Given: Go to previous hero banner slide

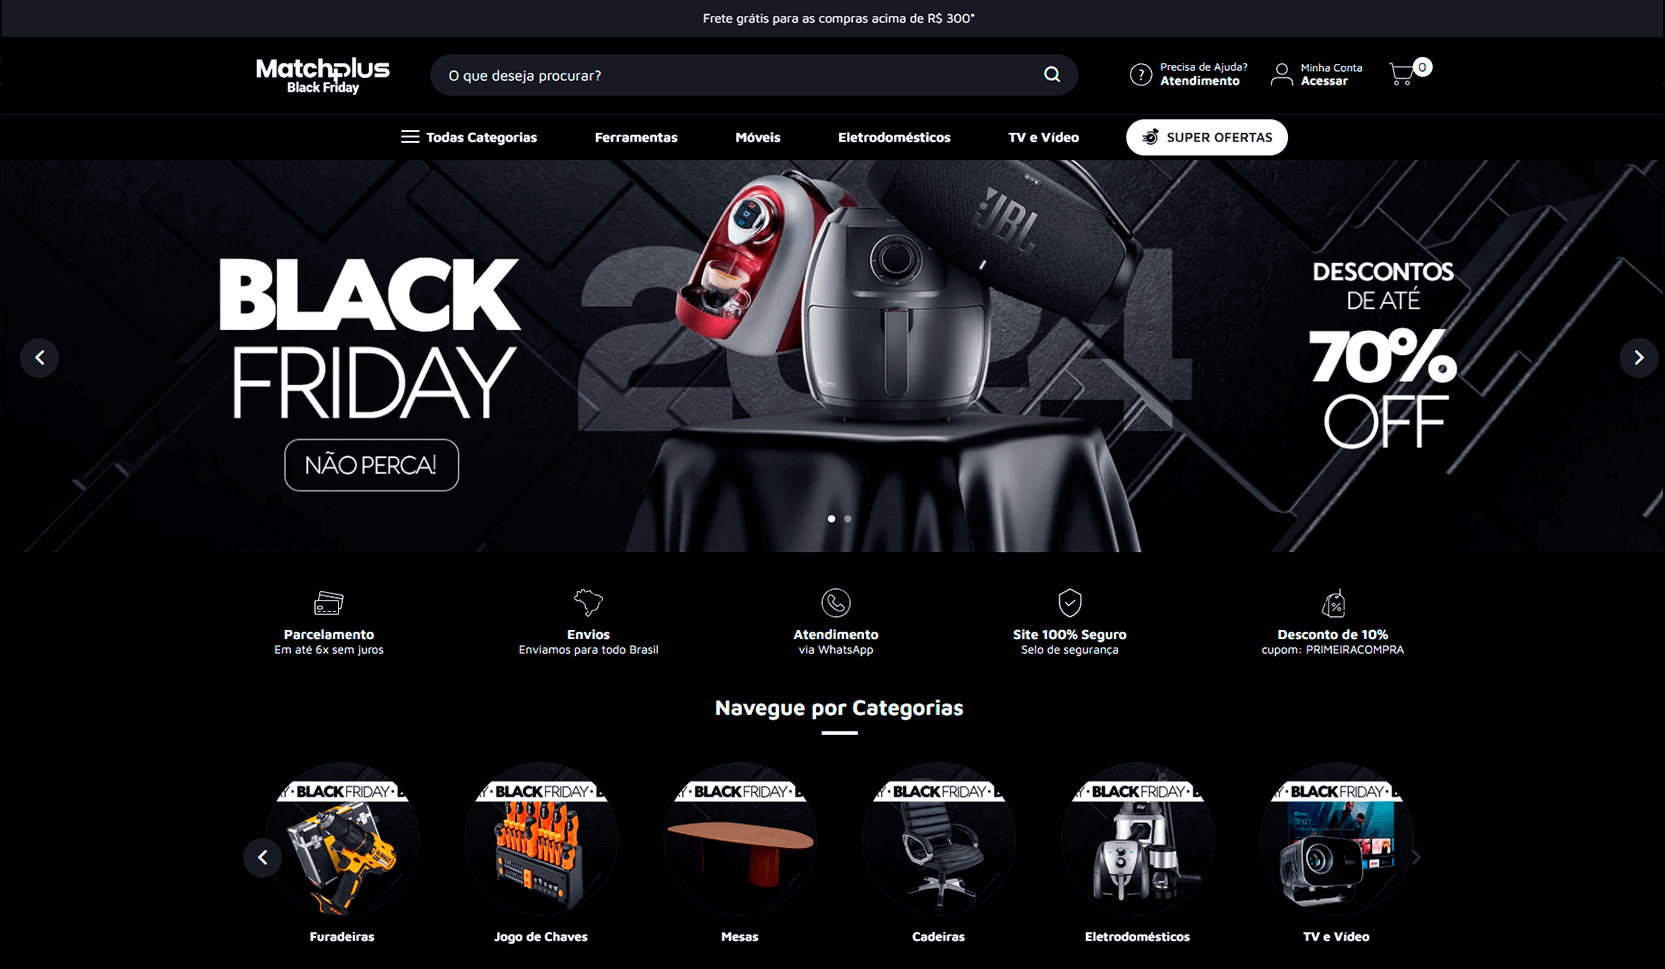Looking at the screenshot, I should coord(40,357).
